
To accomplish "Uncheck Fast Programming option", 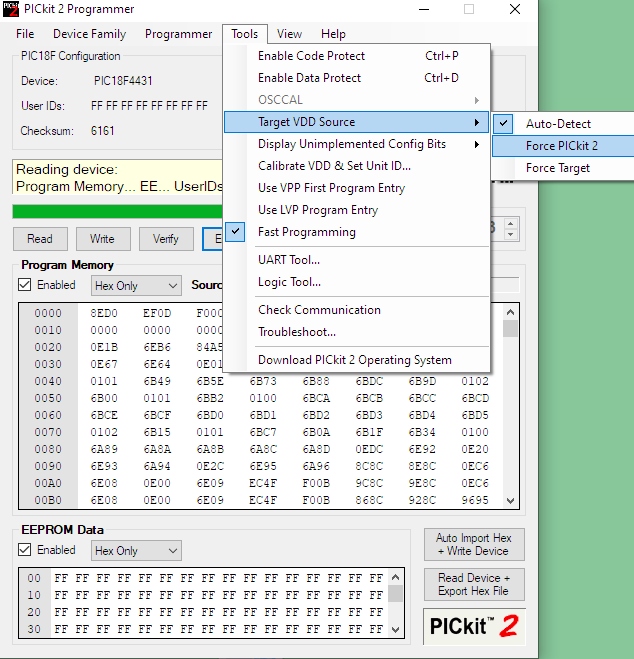I will (x=356, y=232).
